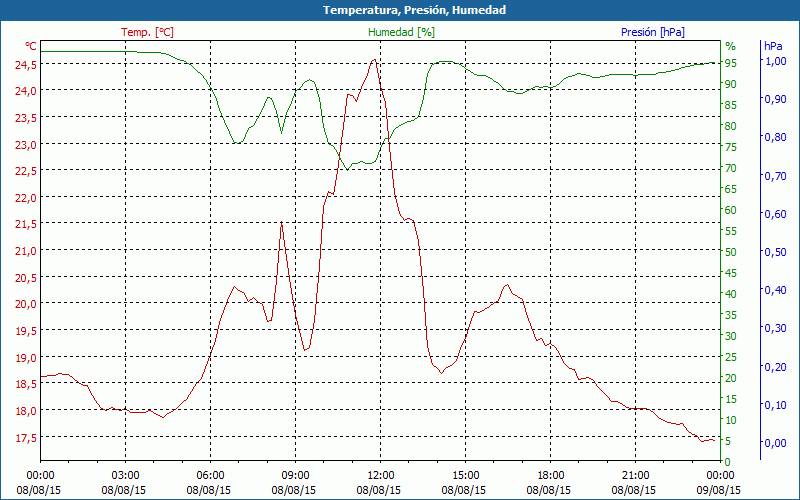
Task: Click the blue '0,40' pressure axis value
Action: [x=776, y=290]
